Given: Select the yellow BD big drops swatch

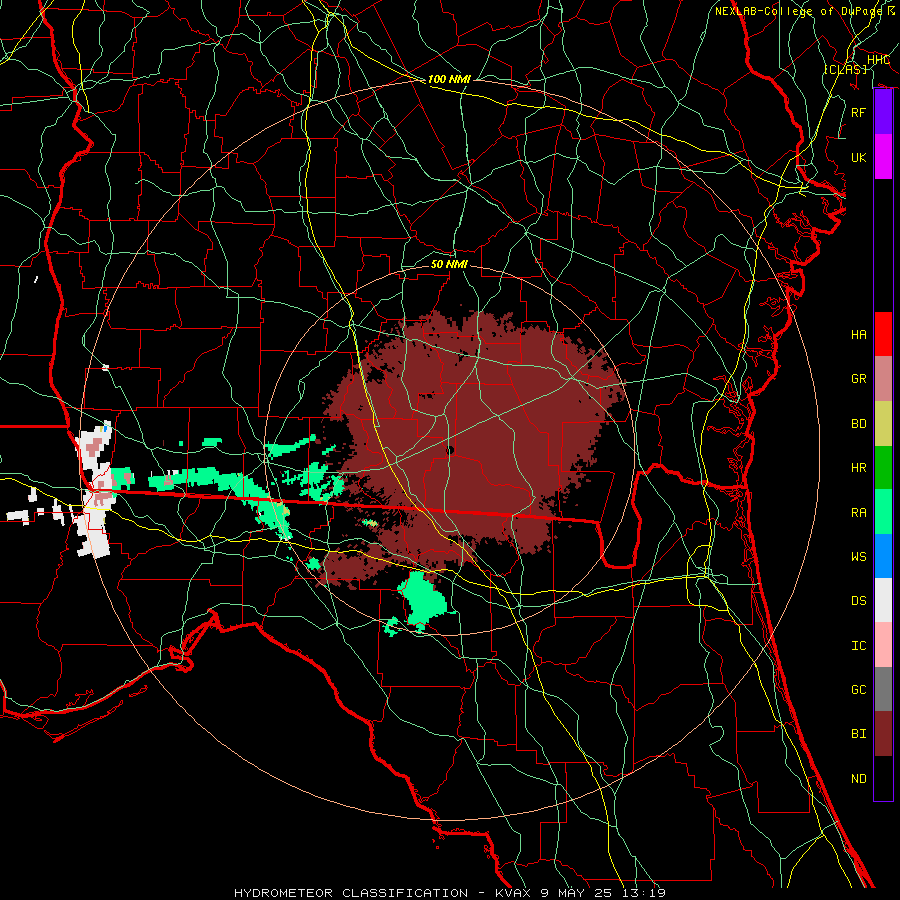Looking at the screenshot, I should click(x=883, y=424).
